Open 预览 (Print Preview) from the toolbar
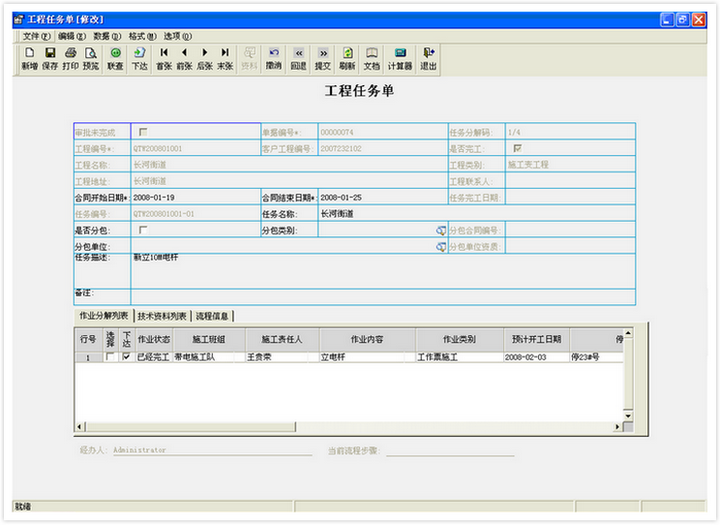 90,59
